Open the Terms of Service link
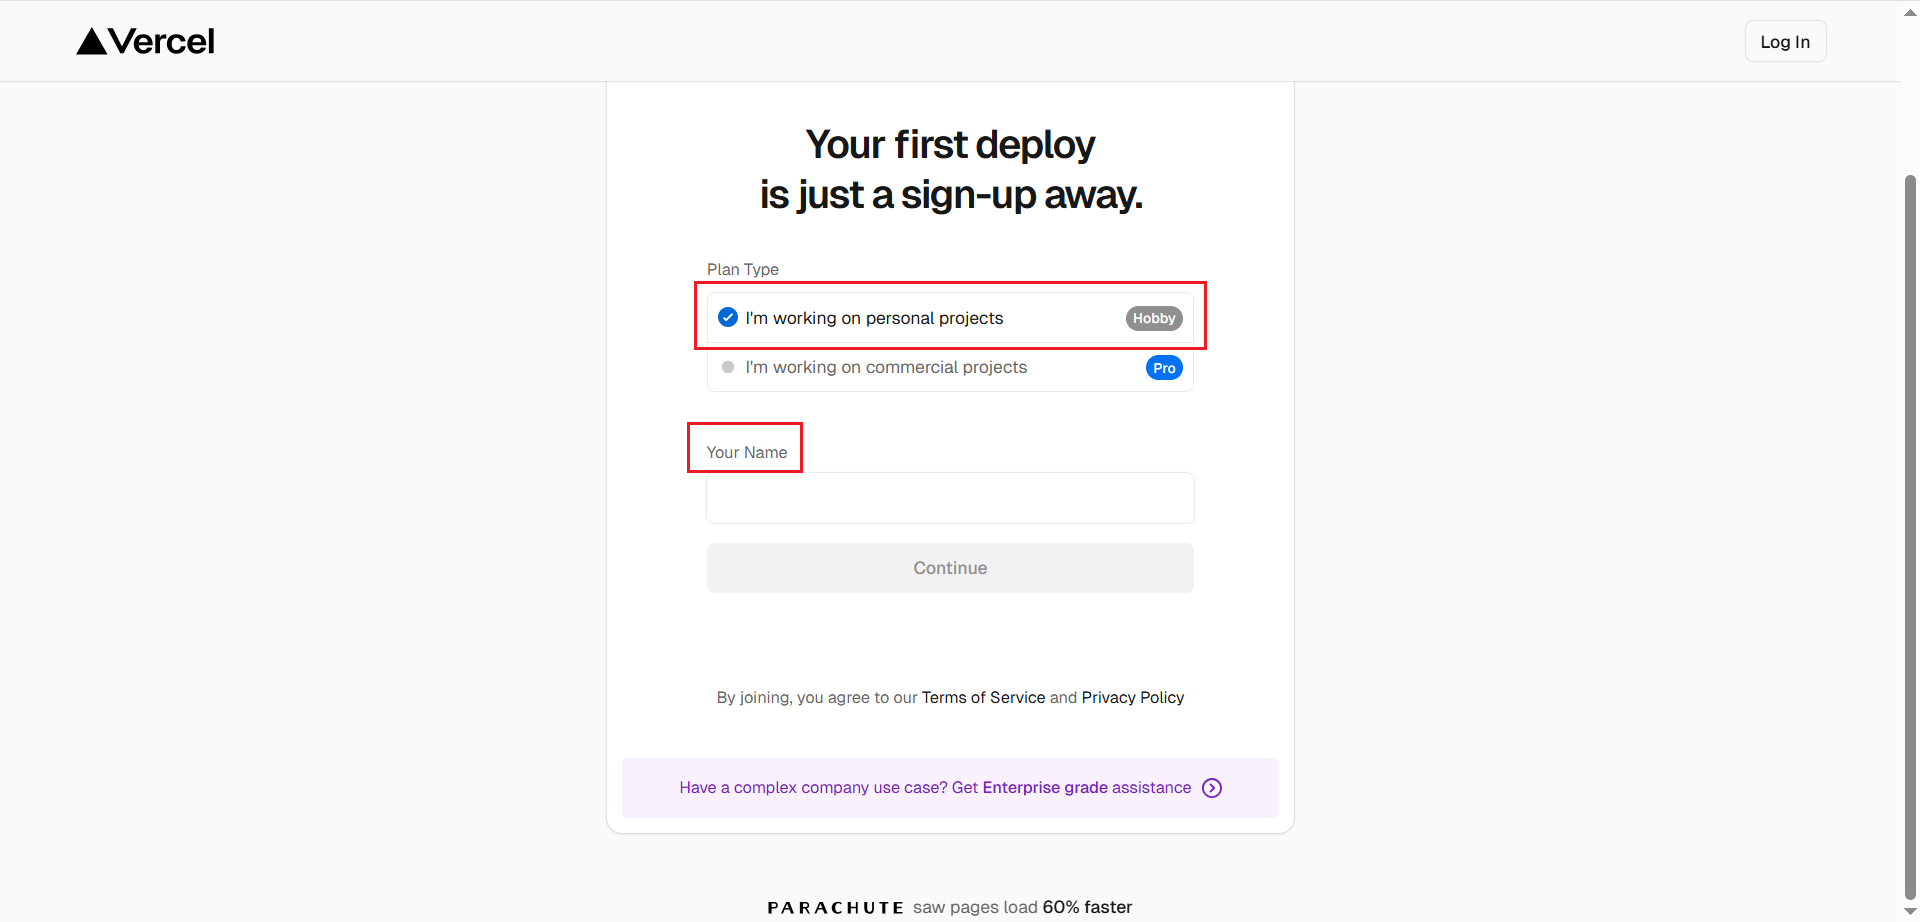This screenshot has width=1920, height=922. tap(983, 697)
